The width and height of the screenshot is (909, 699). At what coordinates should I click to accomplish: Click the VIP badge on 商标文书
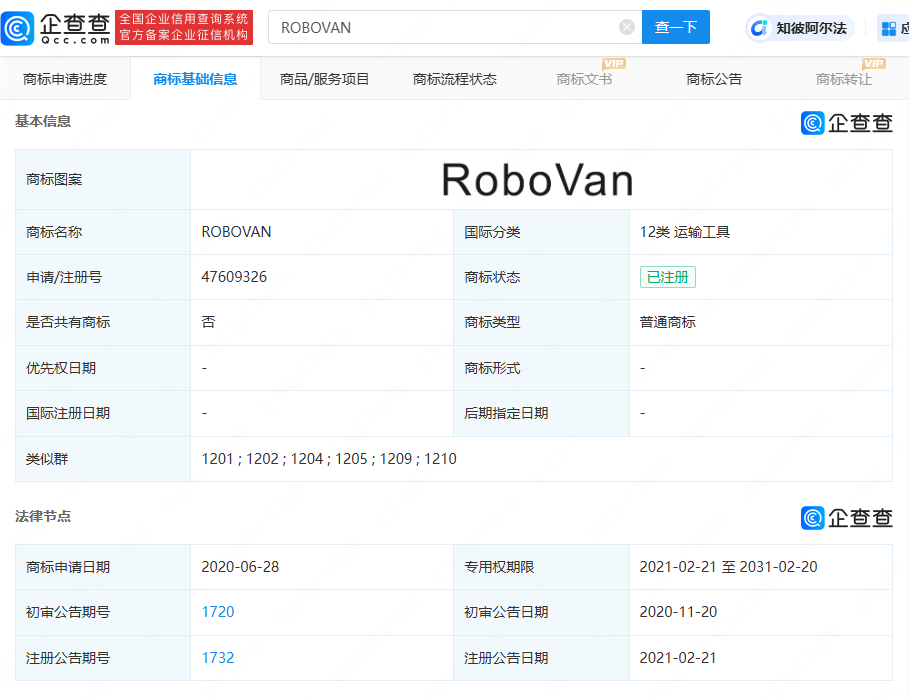point(614,64)
